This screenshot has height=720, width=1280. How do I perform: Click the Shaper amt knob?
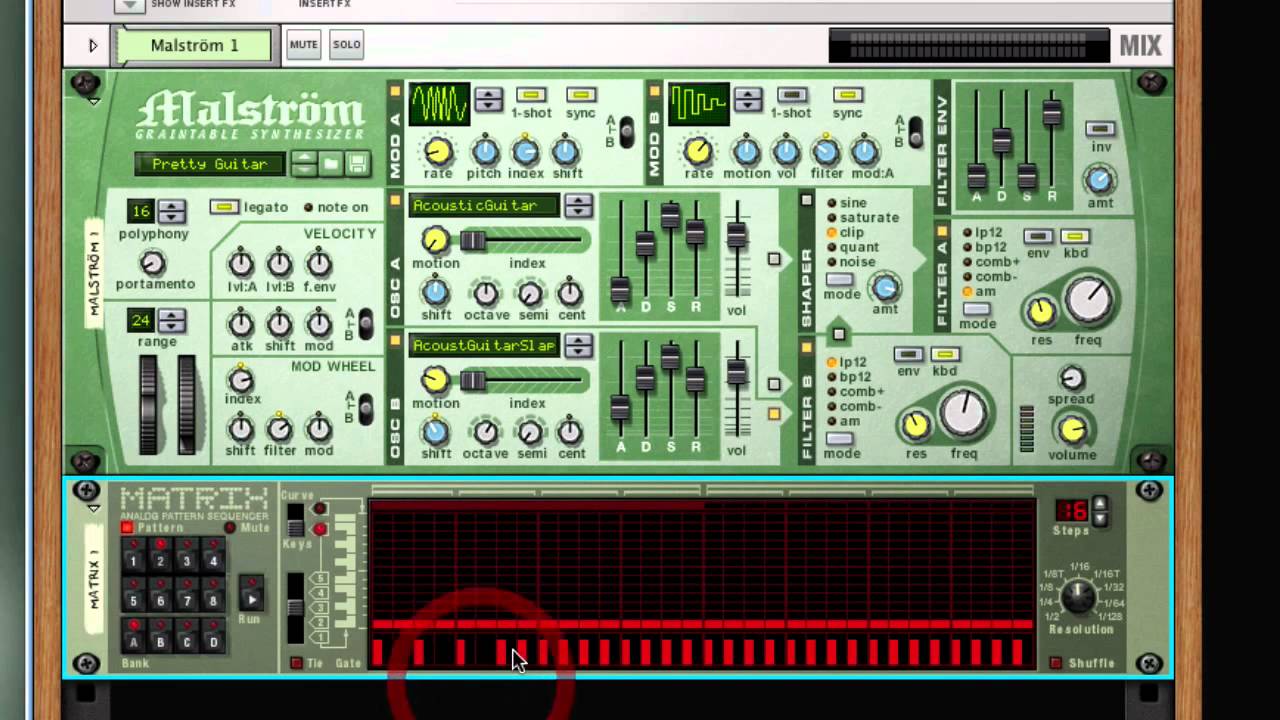(x=885, y=288)
